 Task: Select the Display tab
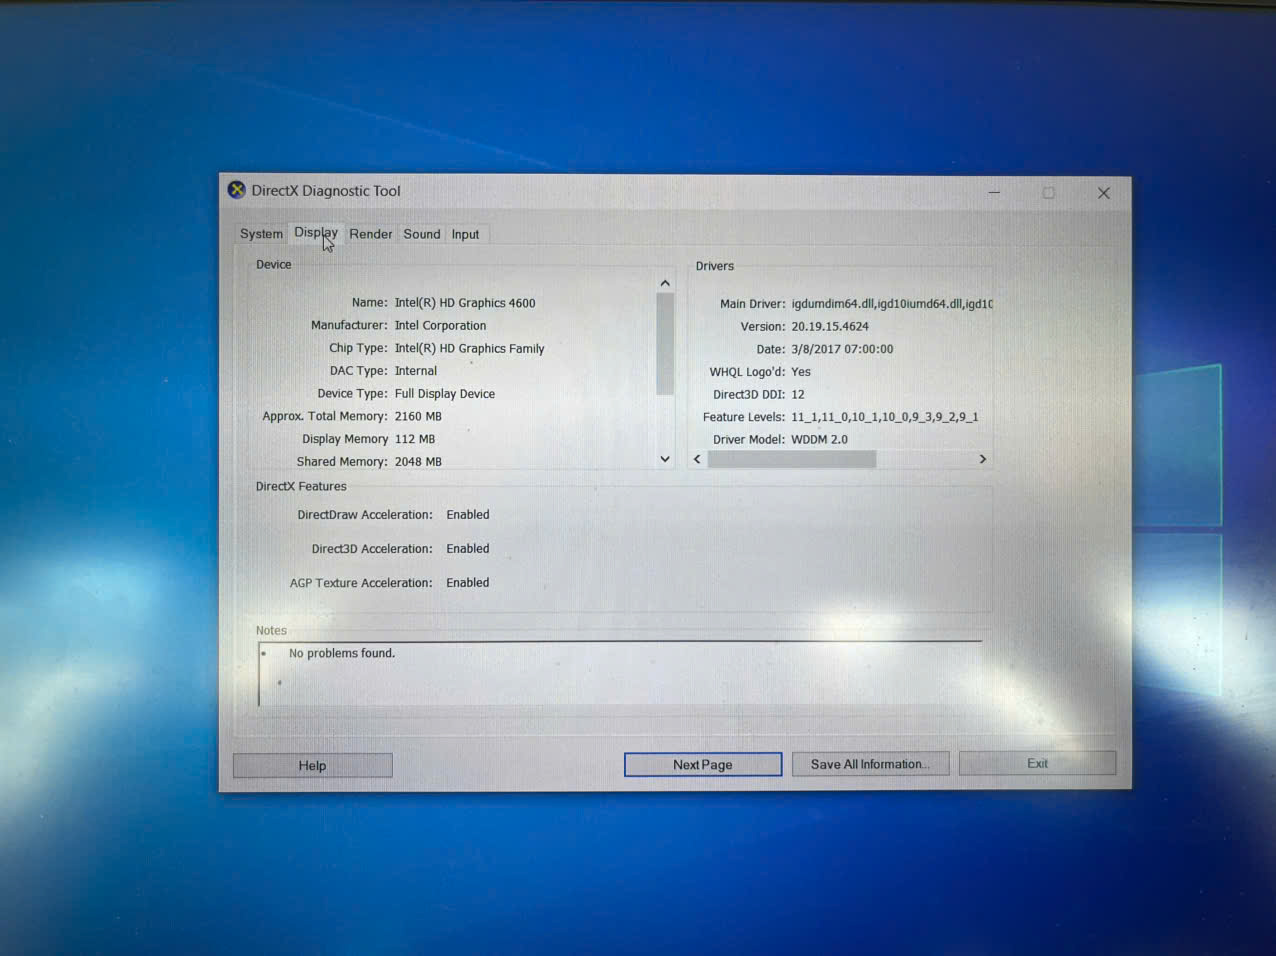(x=315, y=233)
